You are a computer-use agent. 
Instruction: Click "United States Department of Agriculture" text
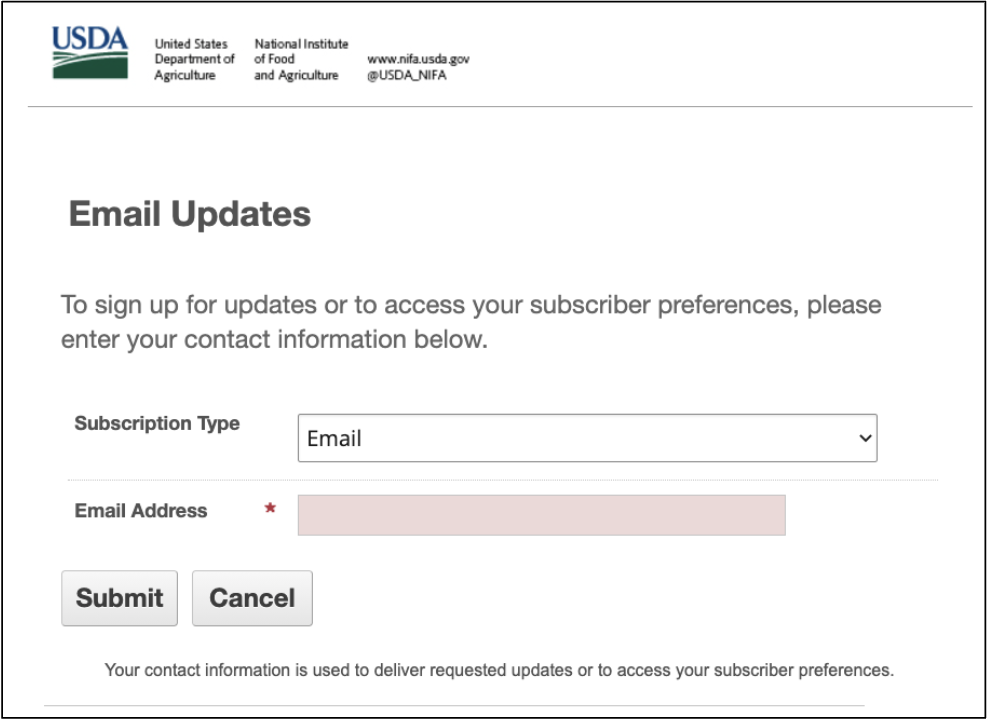pos(193,60)
